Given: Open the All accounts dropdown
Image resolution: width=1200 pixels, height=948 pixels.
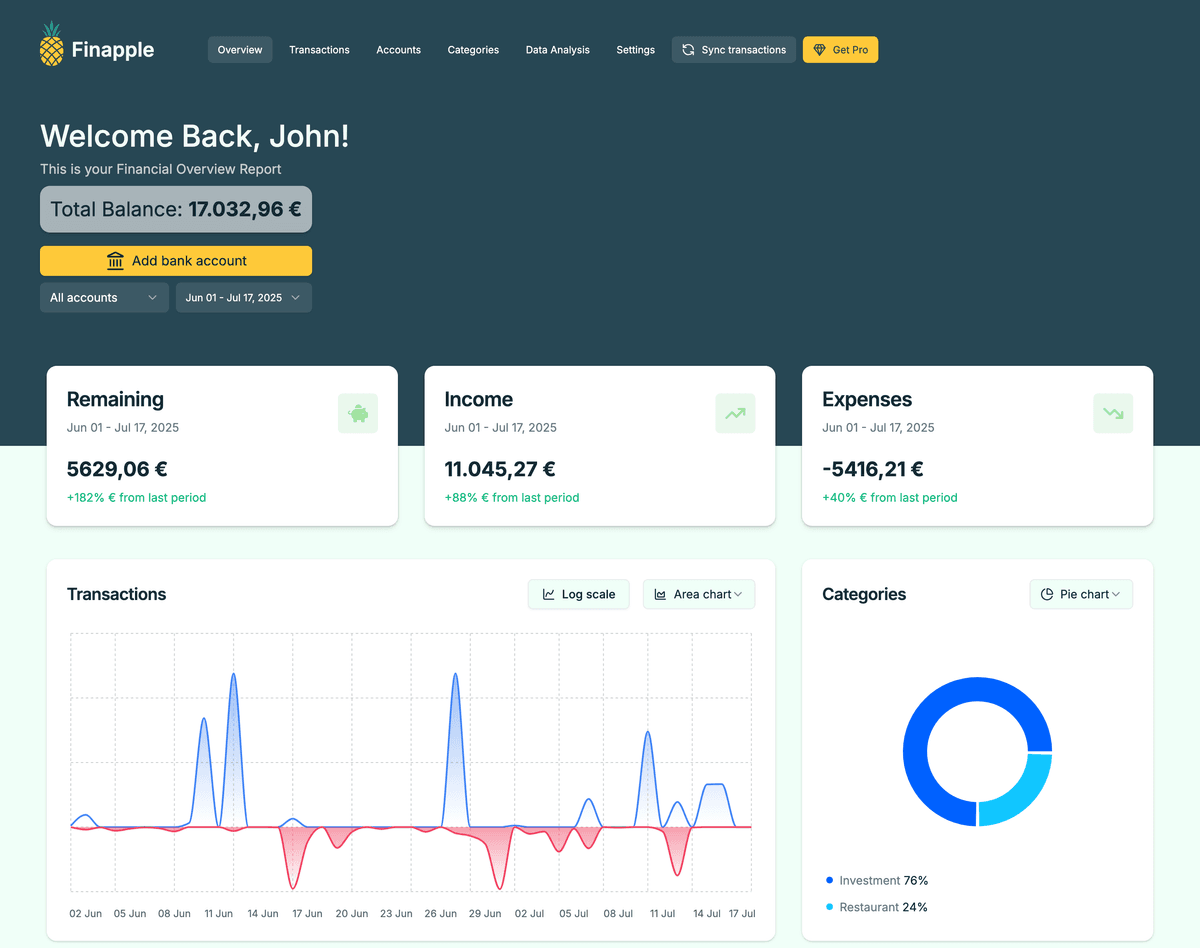Looking at the screenshot, I should (x=104, y=297).
